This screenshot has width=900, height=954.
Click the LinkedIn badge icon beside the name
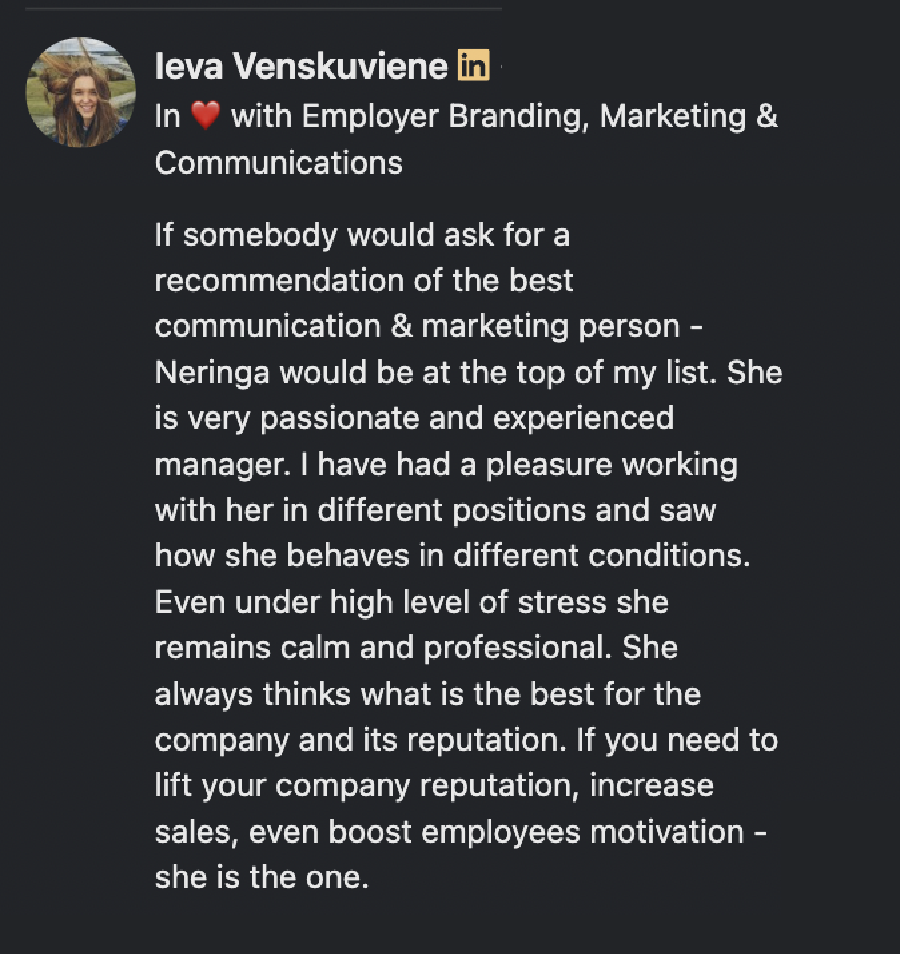pyautogui.click(x=473, y=67)
